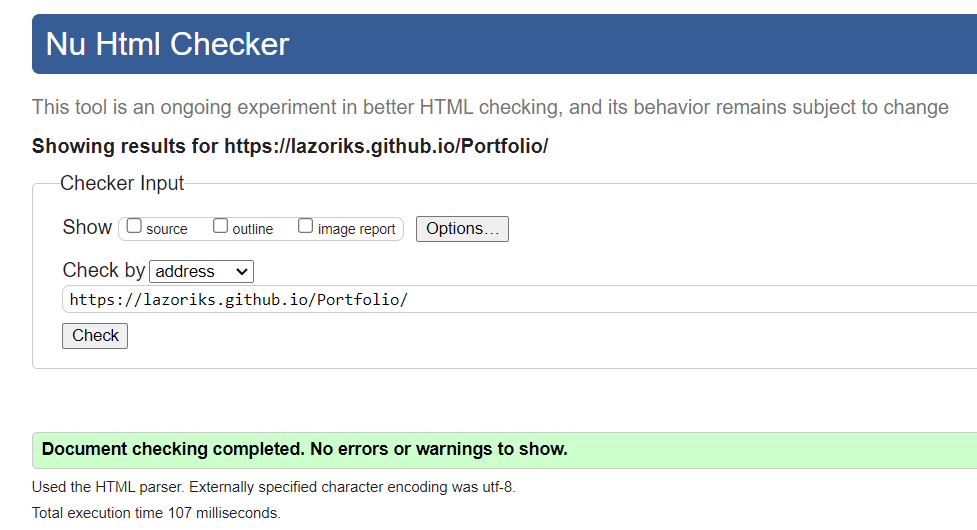
Task: Click the 'Used the HTML parser' line
Action: pyautogui.click(x=274, y=487)
